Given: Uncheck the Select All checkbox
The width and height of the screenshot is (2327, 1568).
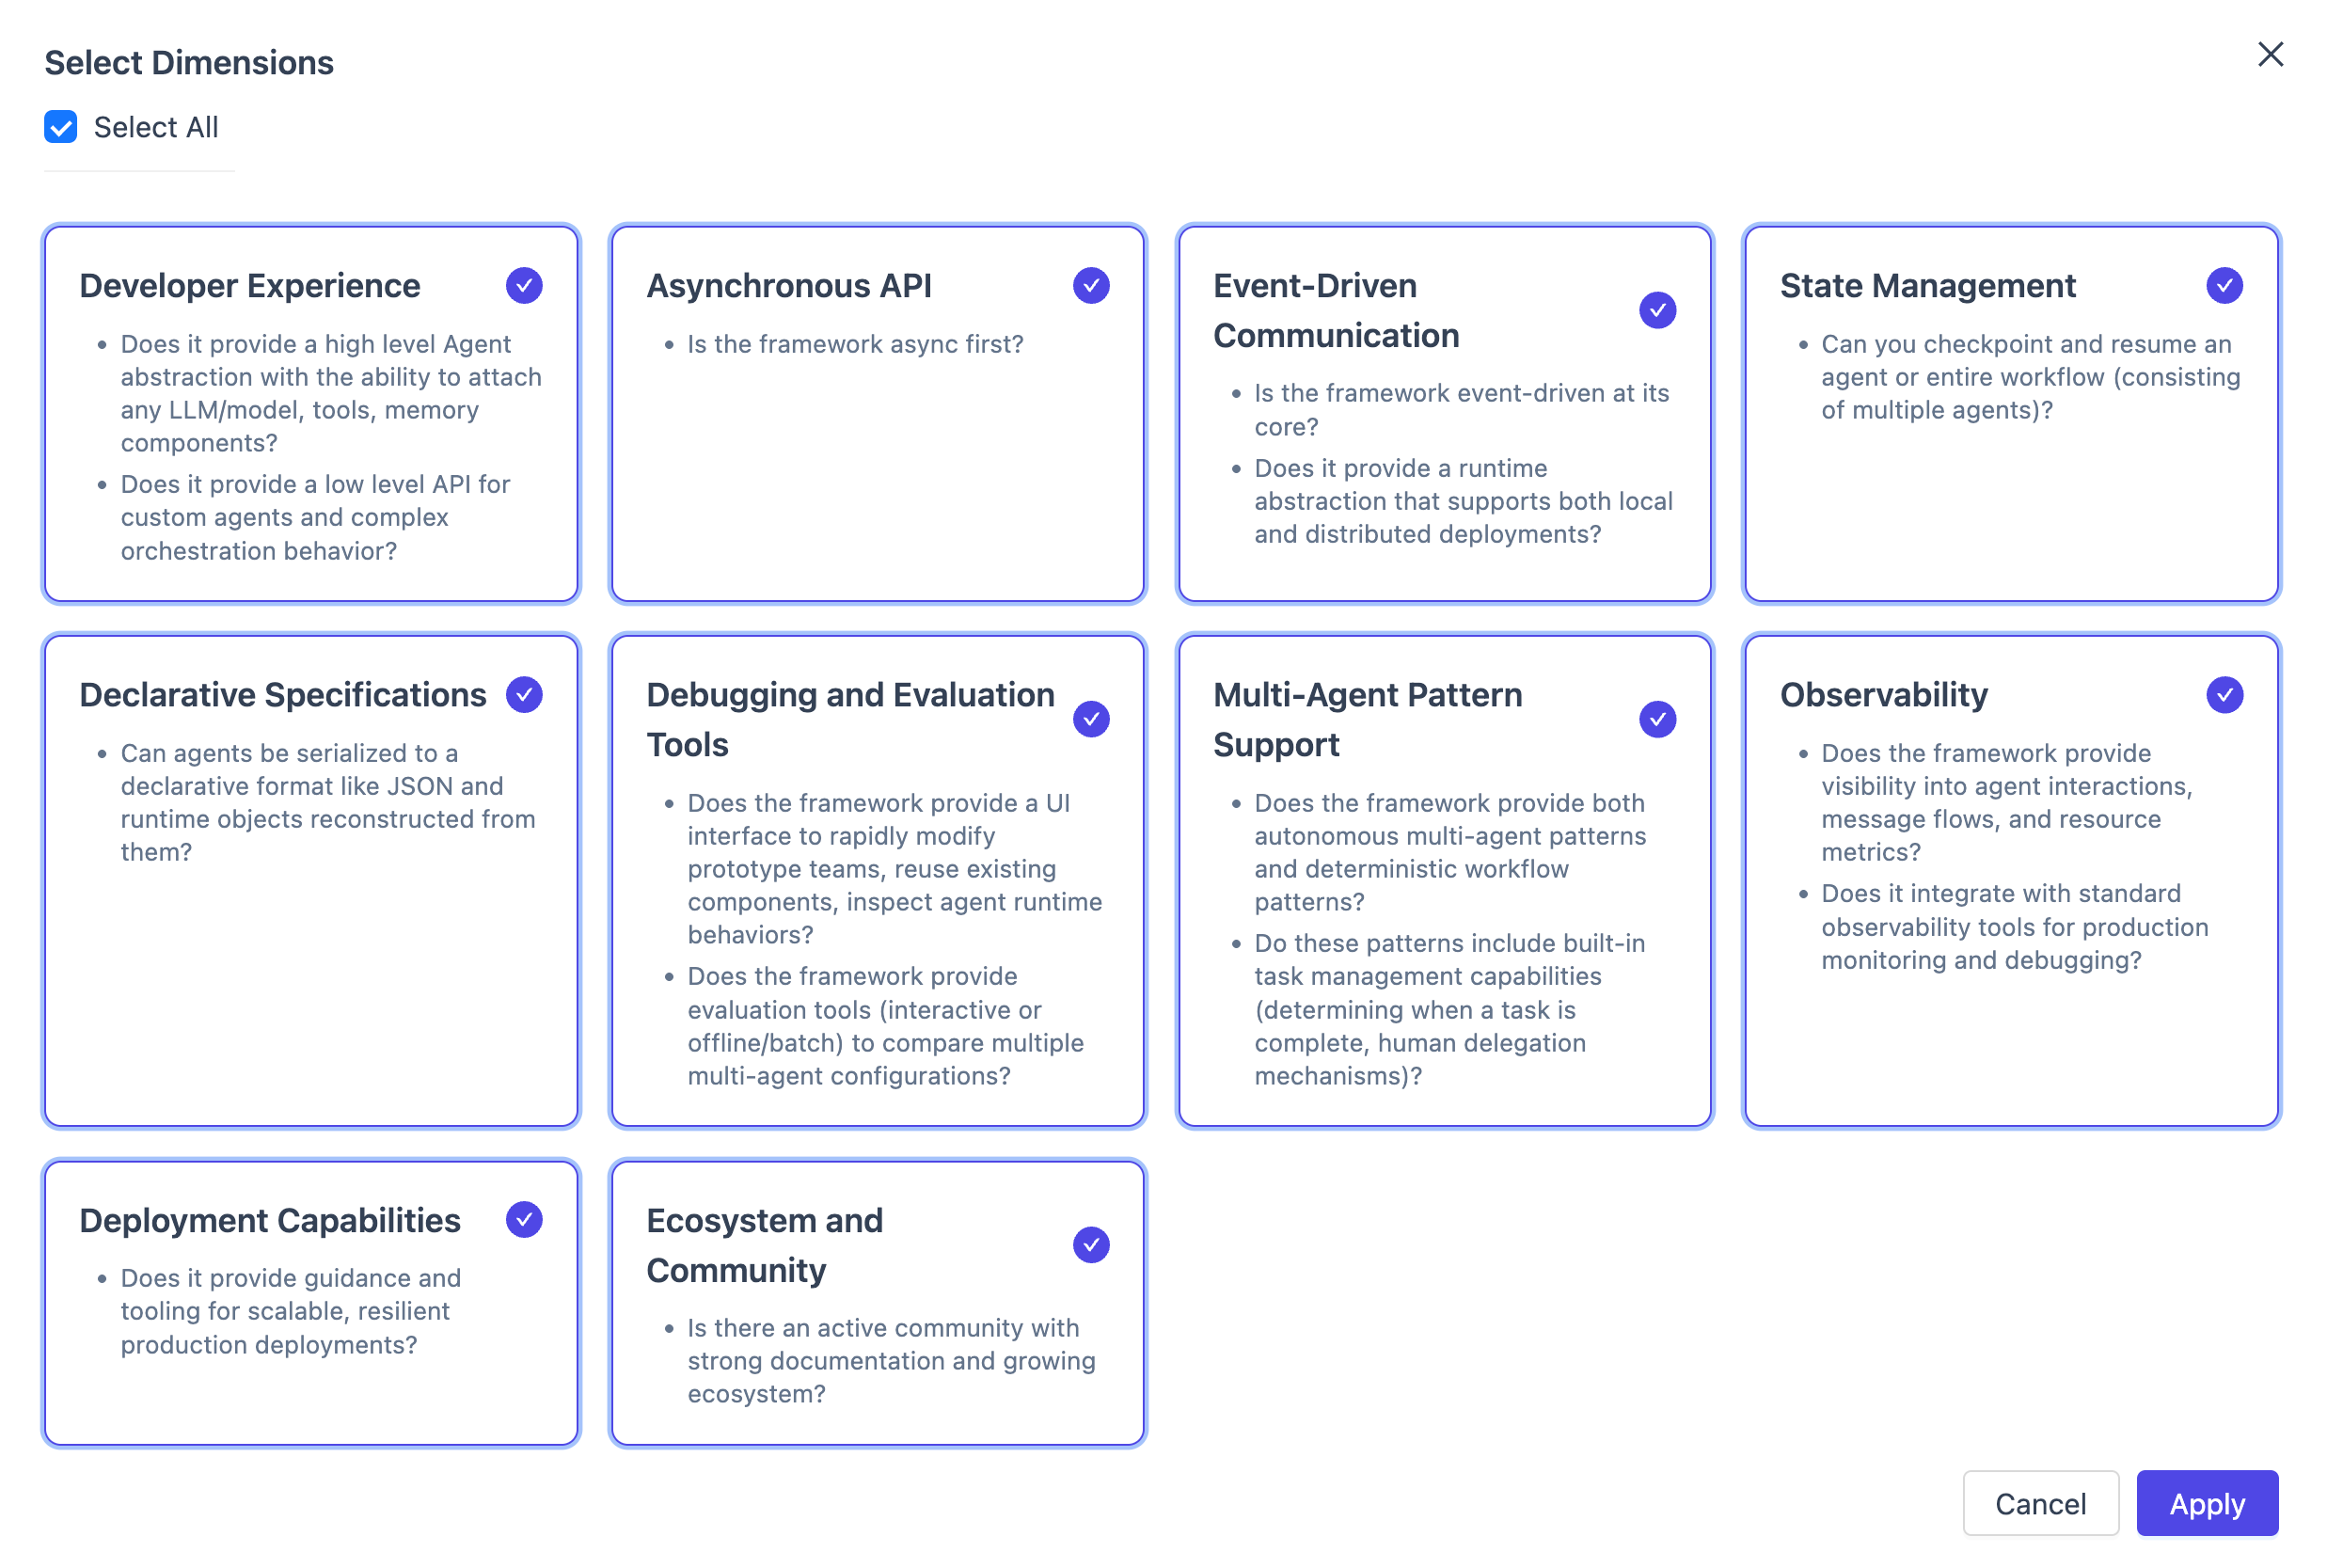Looking at the screenshot, I should 60,126.
